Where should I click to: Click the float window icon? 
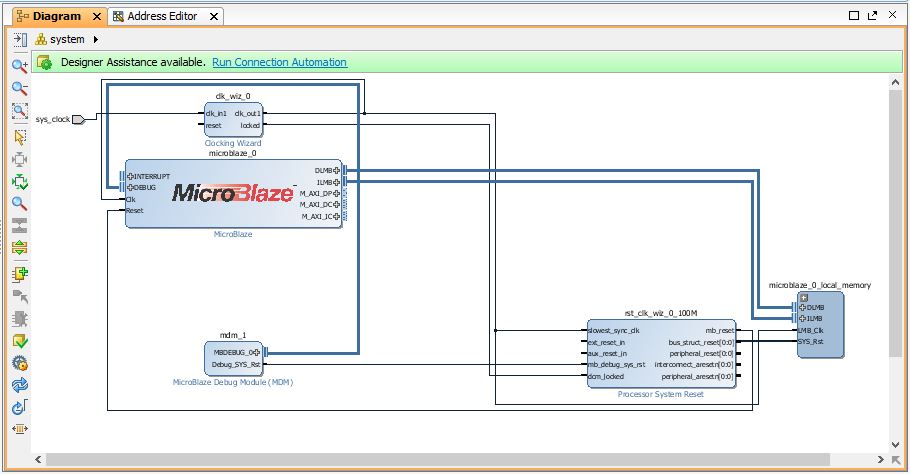click(x=872, y=16)
